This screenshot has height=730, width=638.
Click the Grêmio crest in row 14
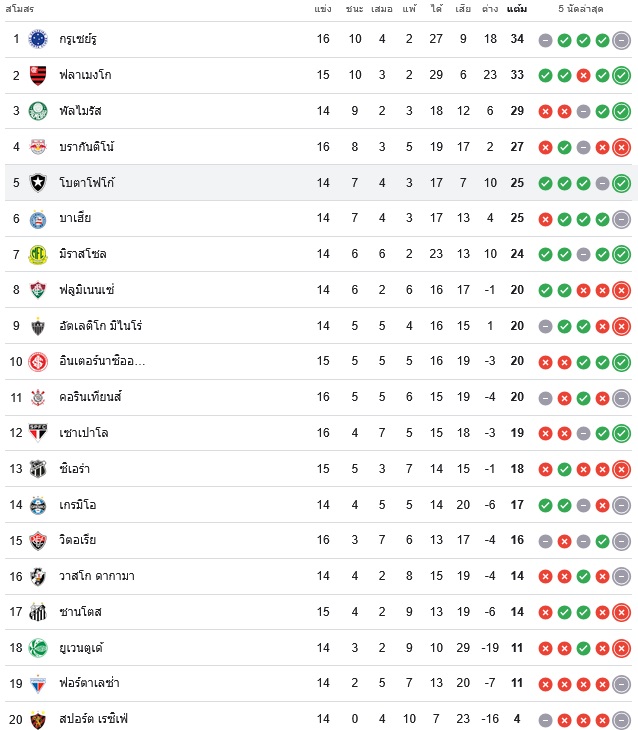pos(38,505)
